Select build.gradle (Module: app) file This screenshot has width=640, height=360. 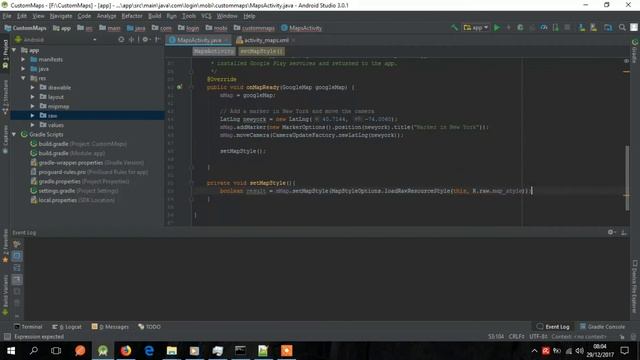click(68, 153)
